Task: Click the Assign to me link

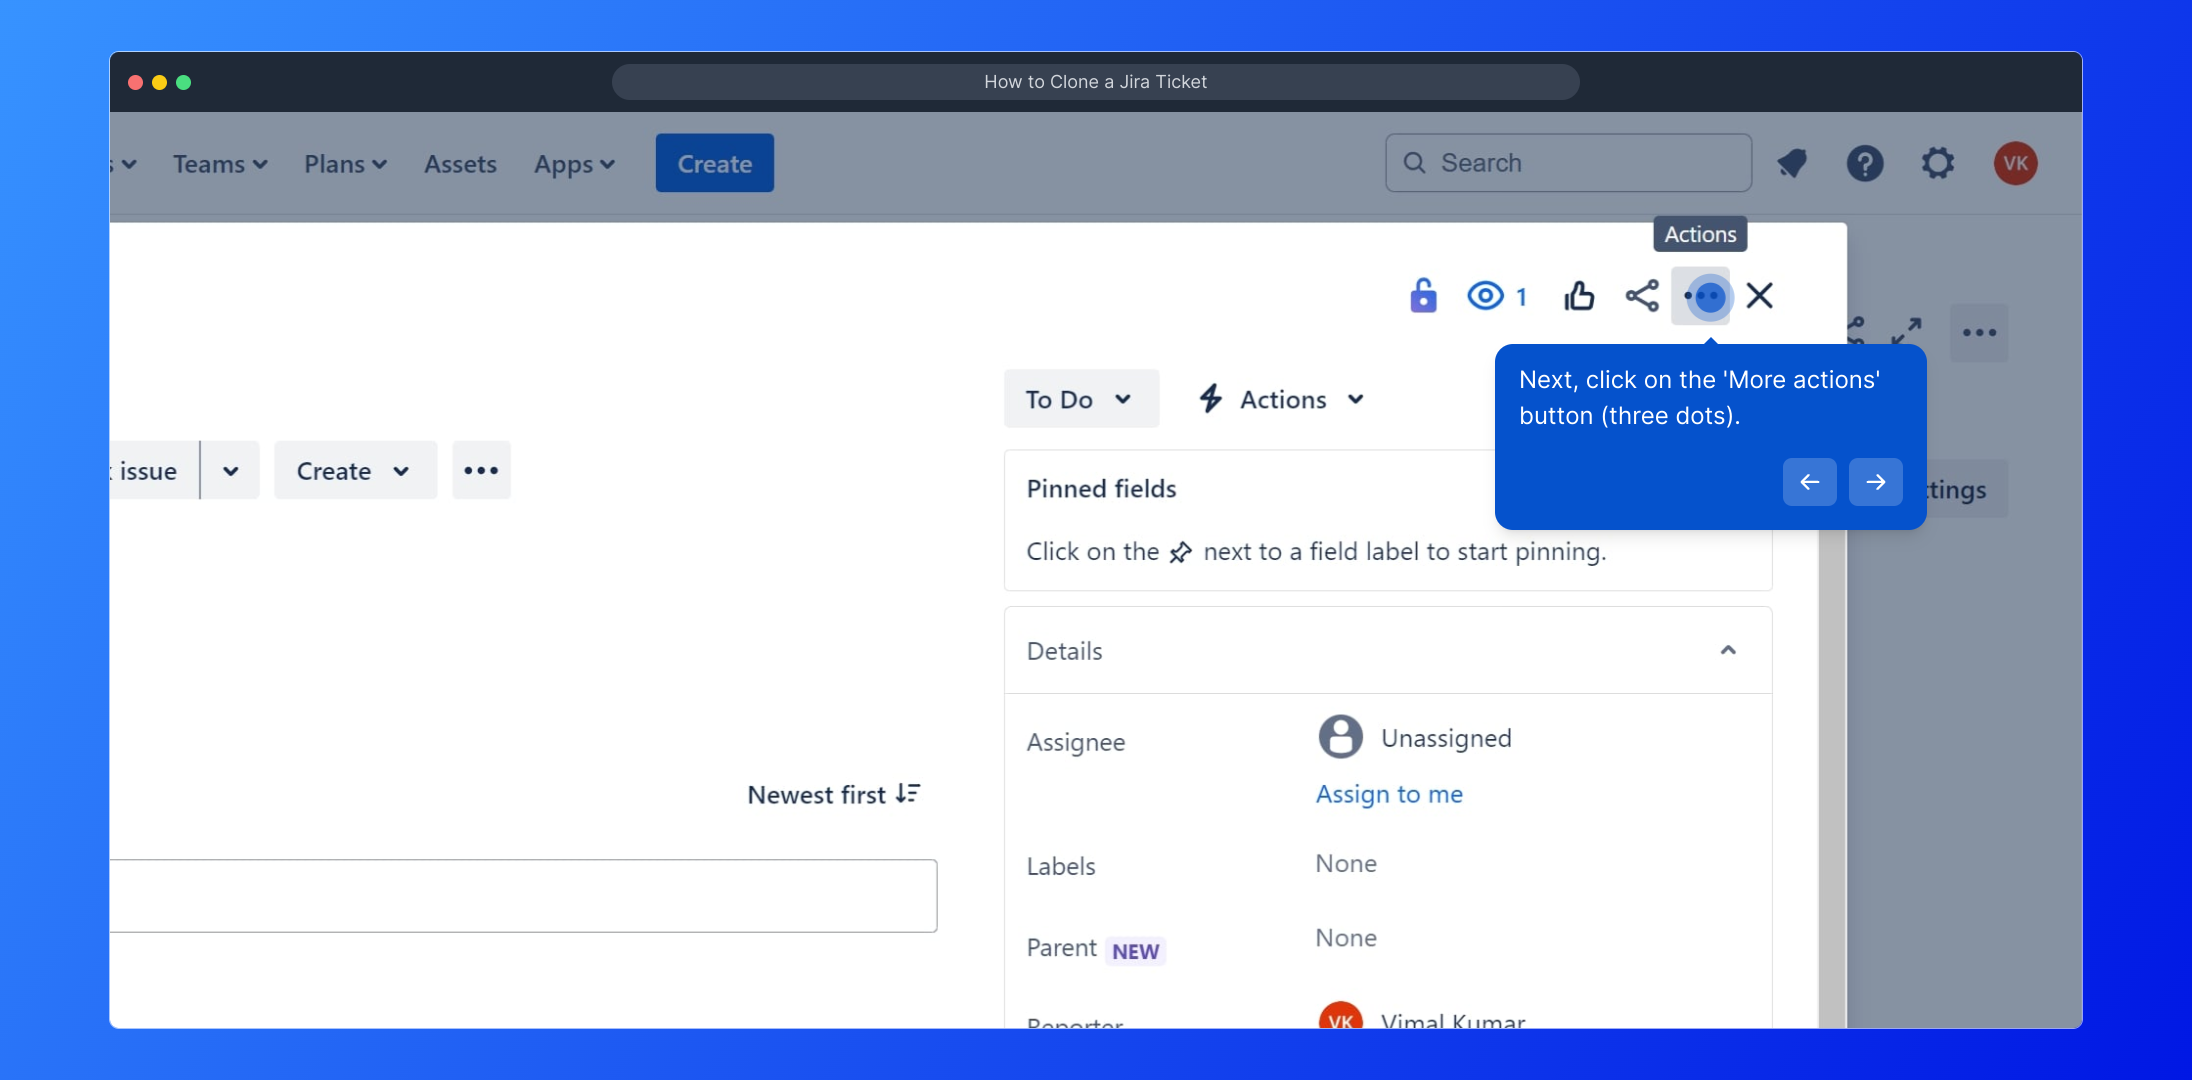Action: pos(1389,794)
